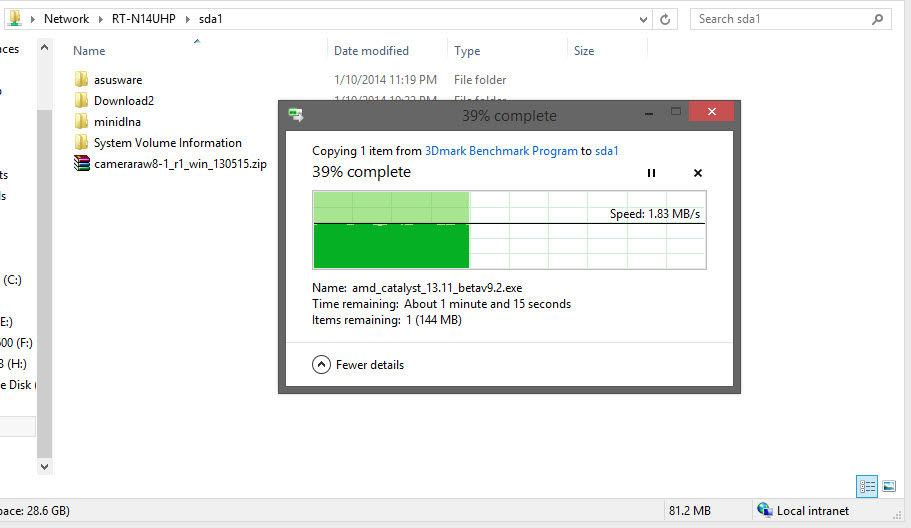Click the network location icon in address bar
Screen dimensions: 911x528
coord(15,19)
